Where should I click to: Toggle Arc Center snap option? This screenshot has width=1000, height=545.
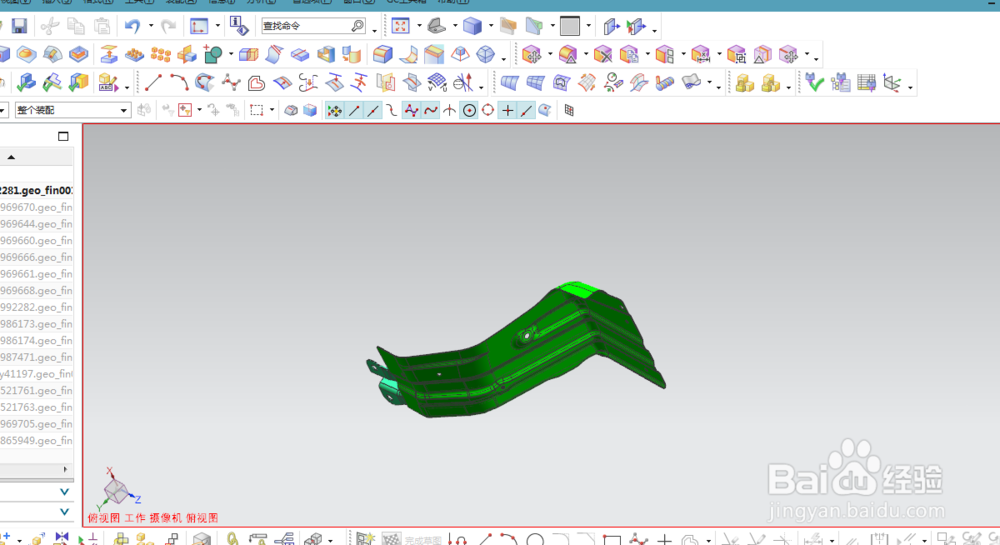click(x=469, y=110)
